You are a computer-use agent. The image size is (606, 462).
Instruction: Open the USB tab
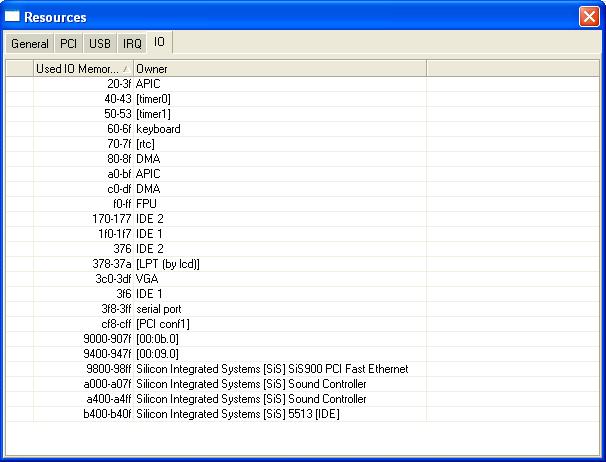(x=100, y=43)
